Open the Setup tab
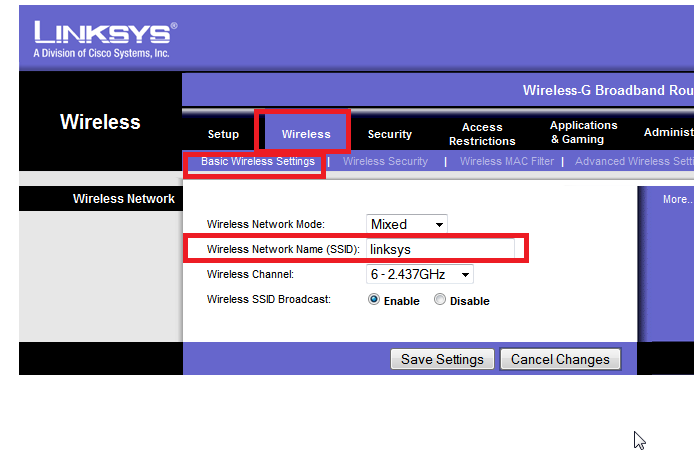The height and width of the screenshot is (472, 694). (223, 134)
